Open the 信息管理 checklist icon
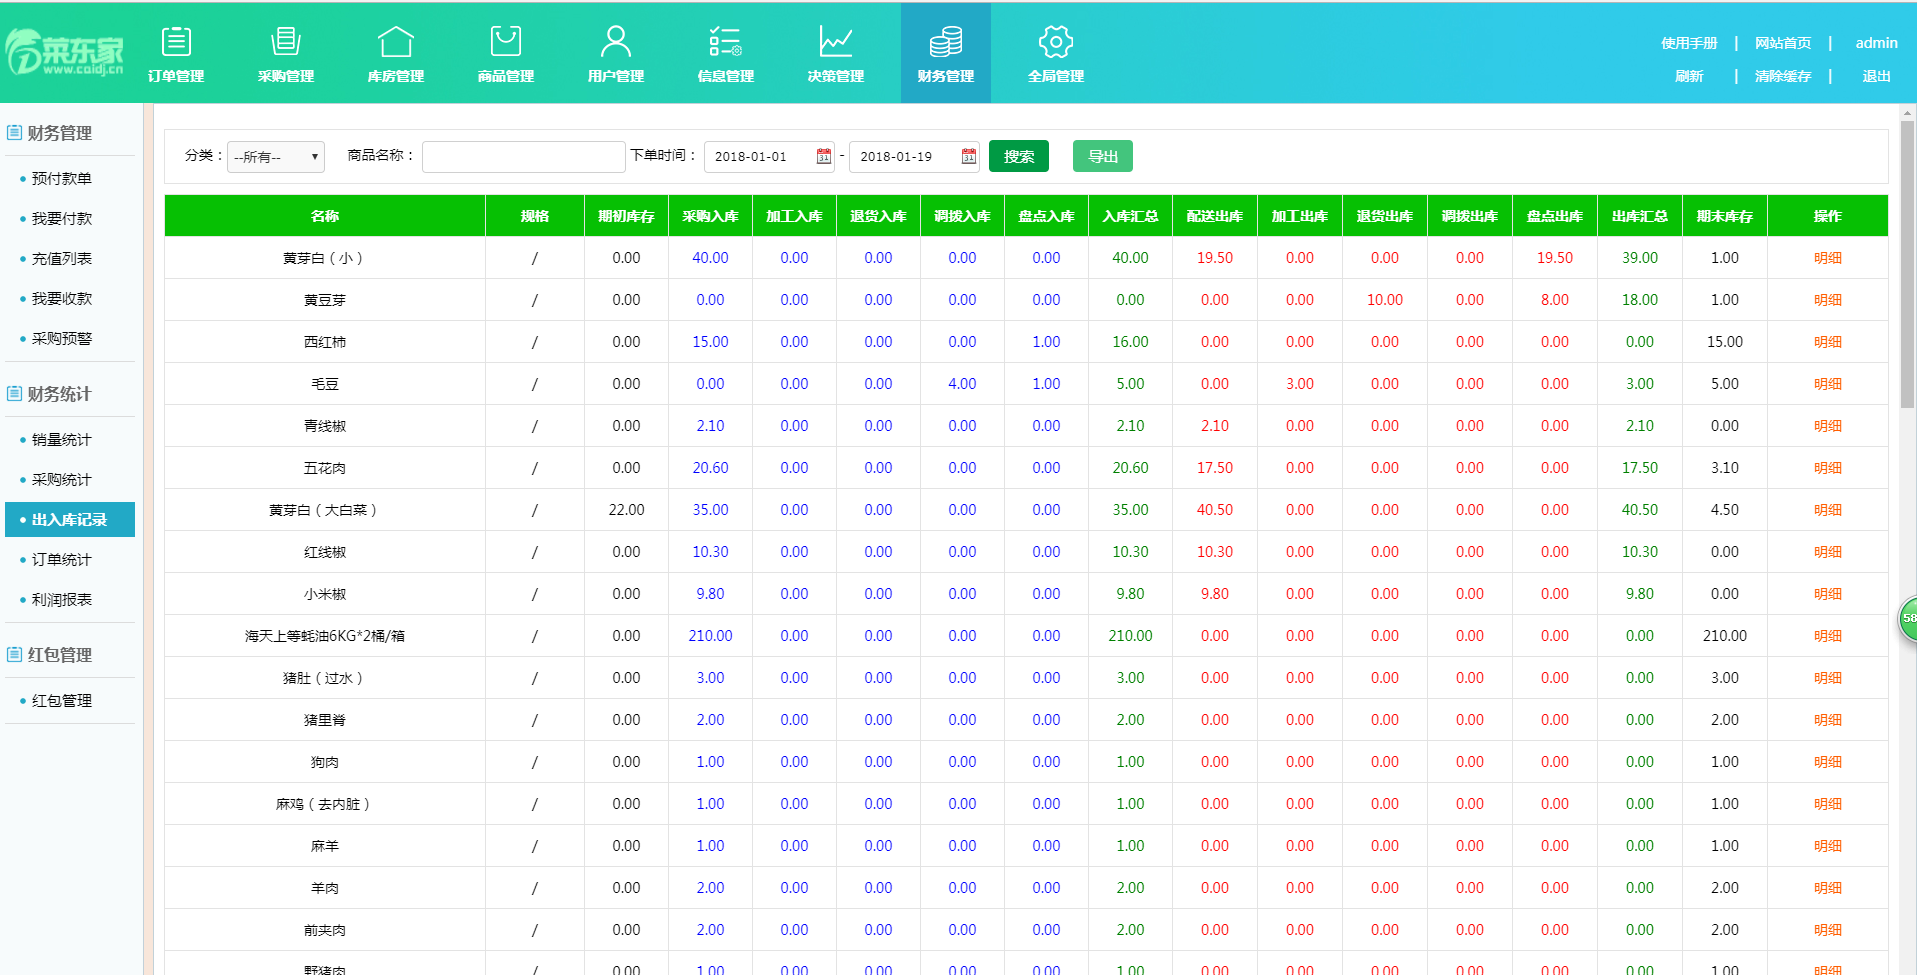The image size is (1917, 975). (726, 42)
